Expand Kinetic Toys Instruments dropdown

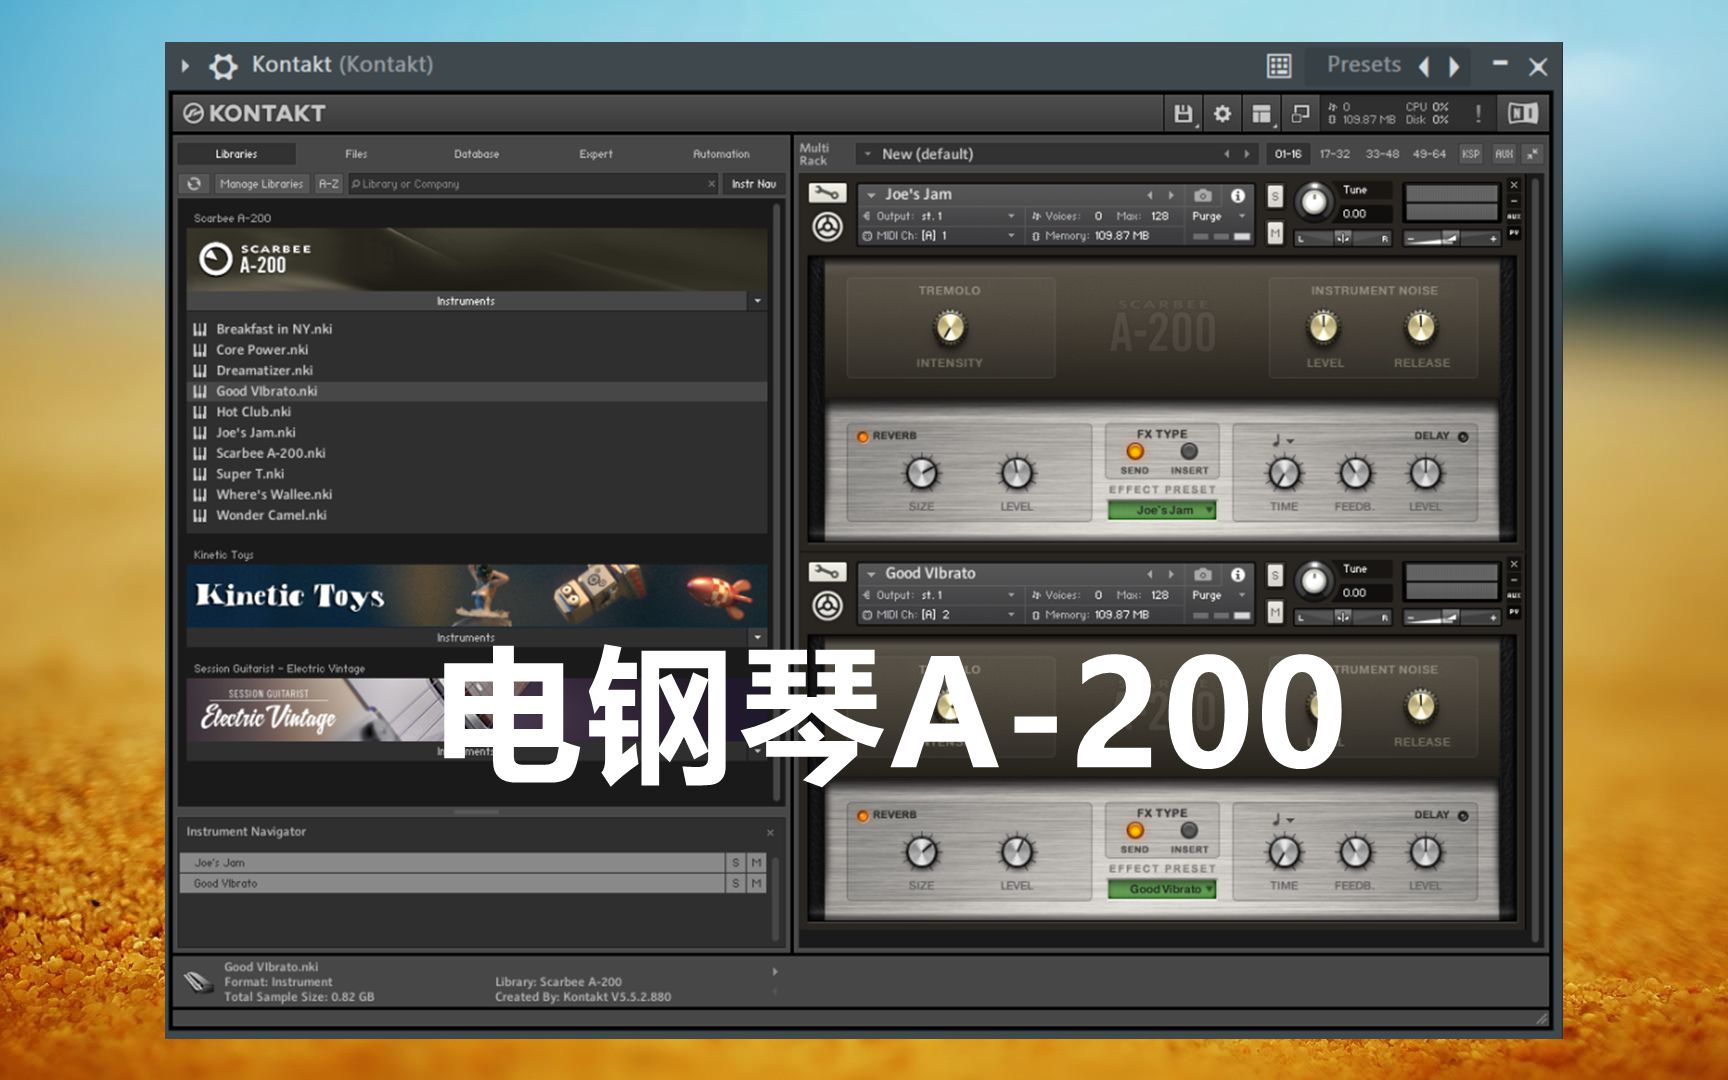tap(757, 637)
